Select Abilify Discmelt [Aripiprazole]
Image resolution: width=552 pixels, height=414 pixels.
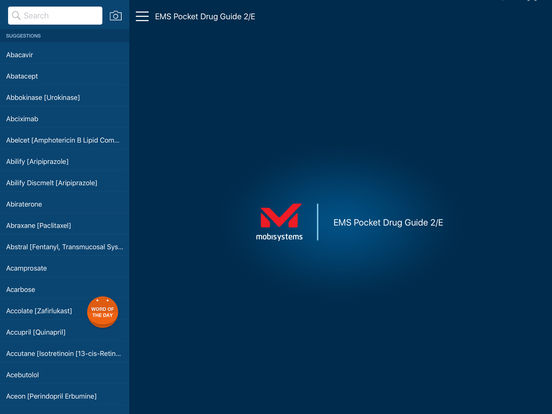[x=64, y=183]
